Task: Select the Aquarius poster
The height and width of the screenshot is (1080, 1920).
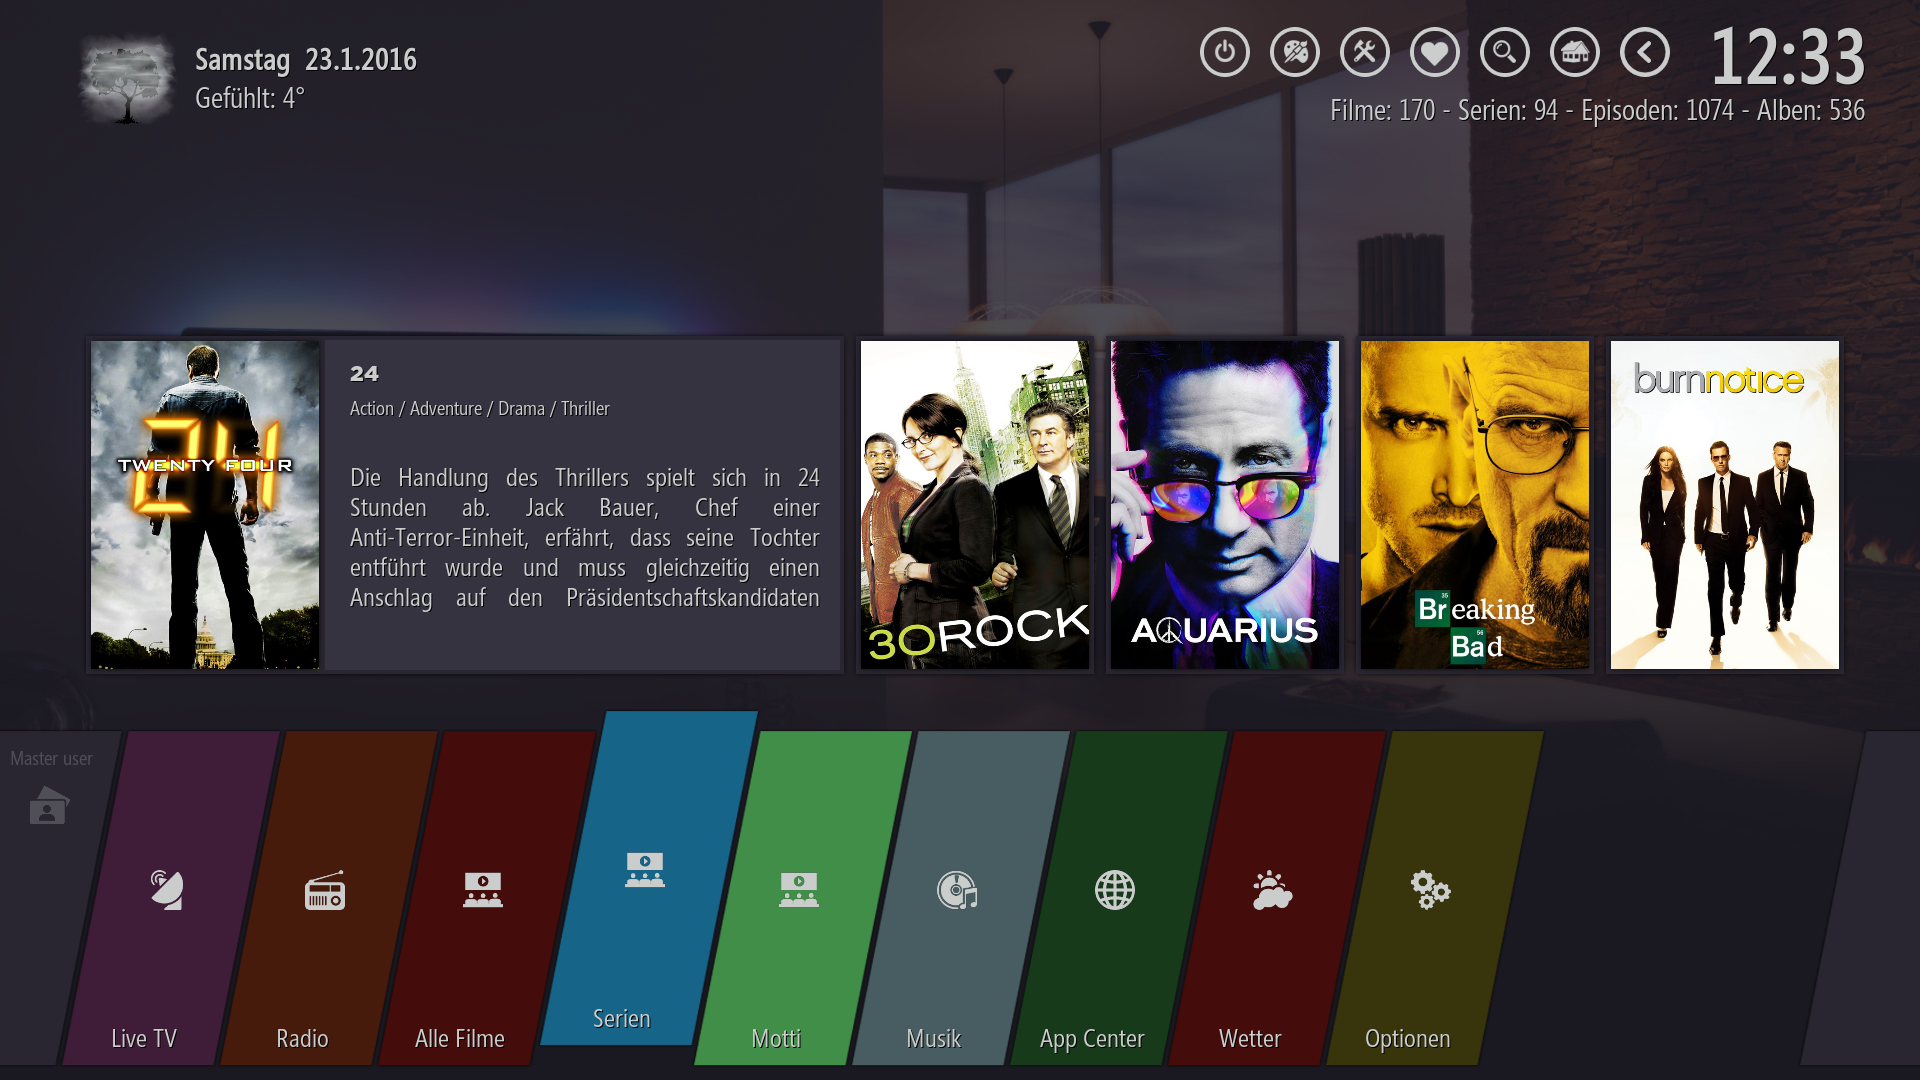Action: [1225, 505]
